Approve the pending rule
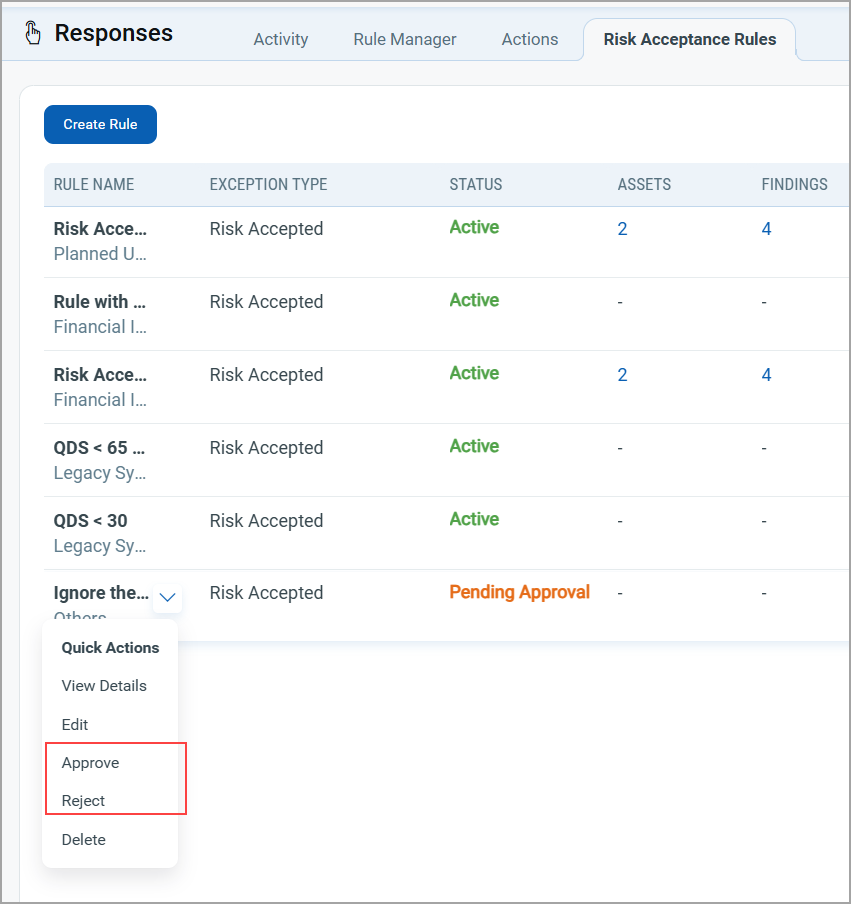The height and width of the screenshot is (904, 851). [90, 763]
